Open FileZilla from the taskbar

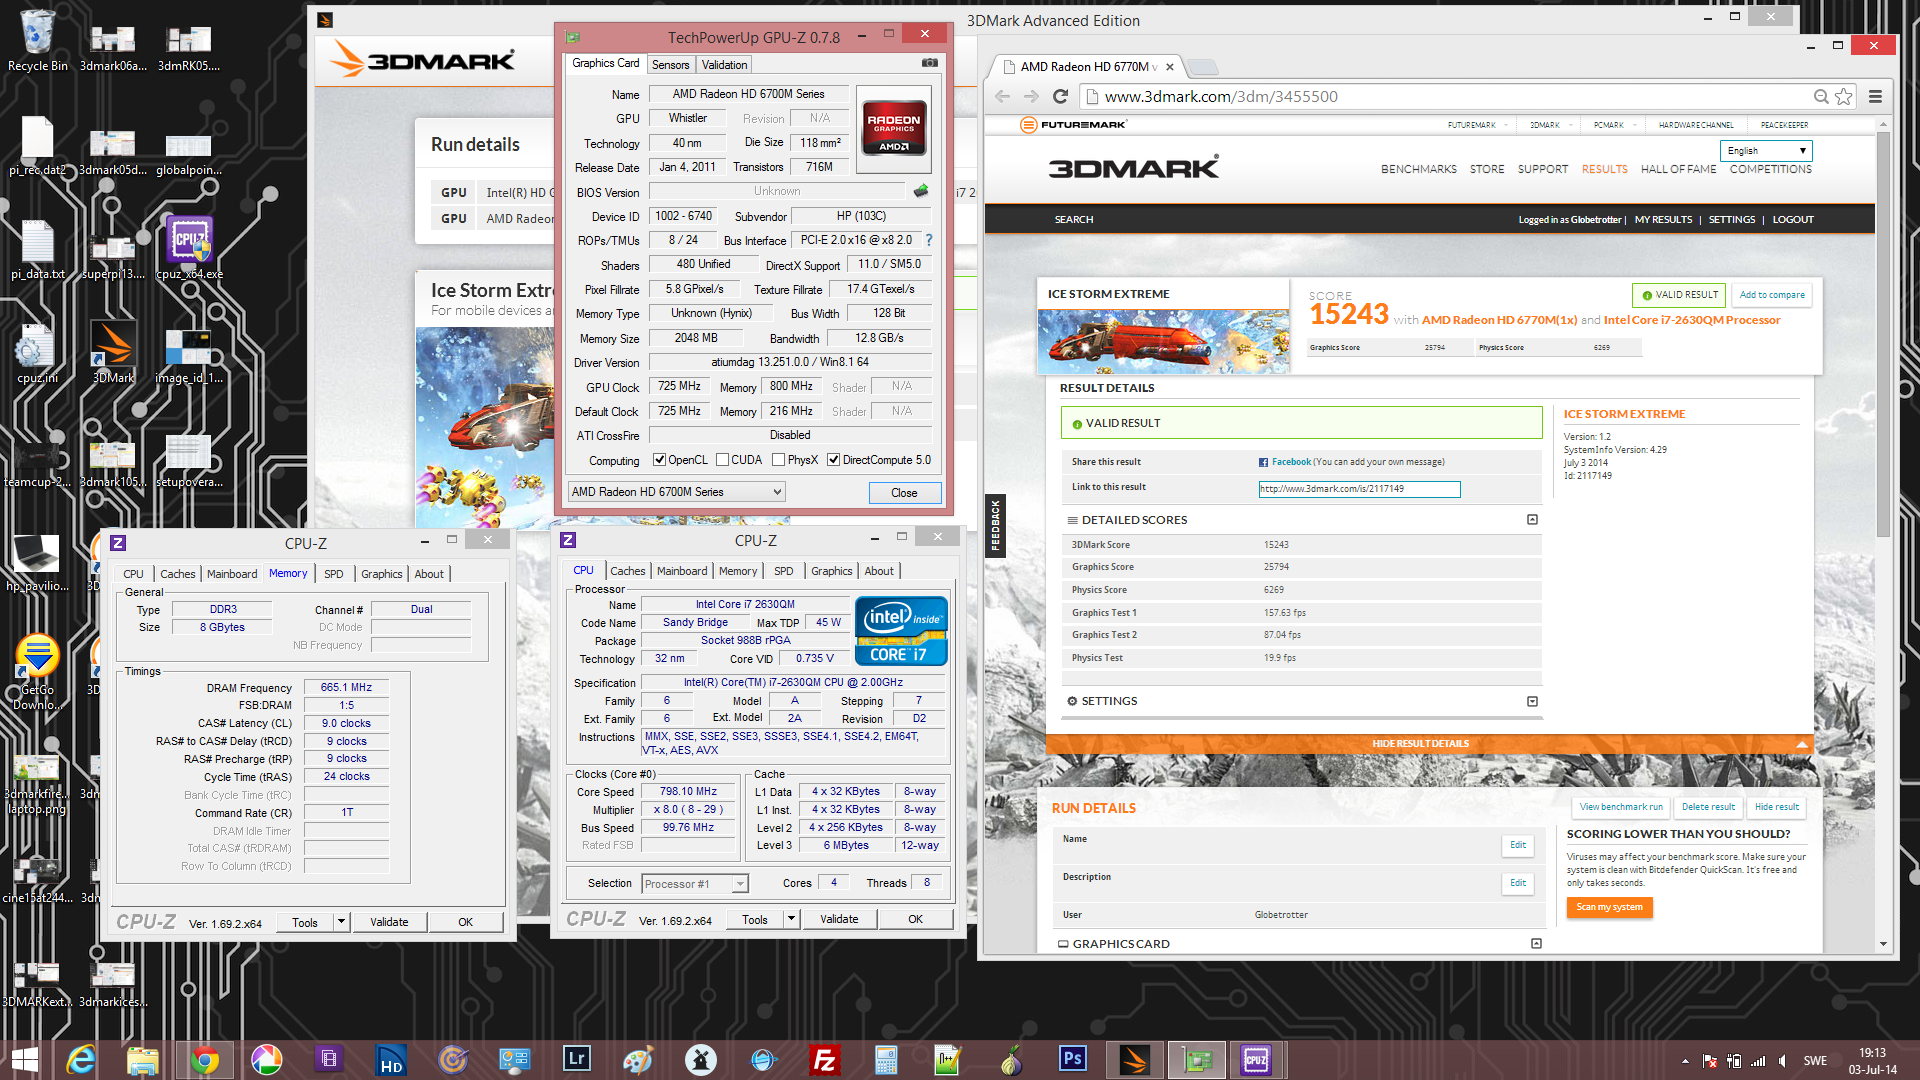825,1059
